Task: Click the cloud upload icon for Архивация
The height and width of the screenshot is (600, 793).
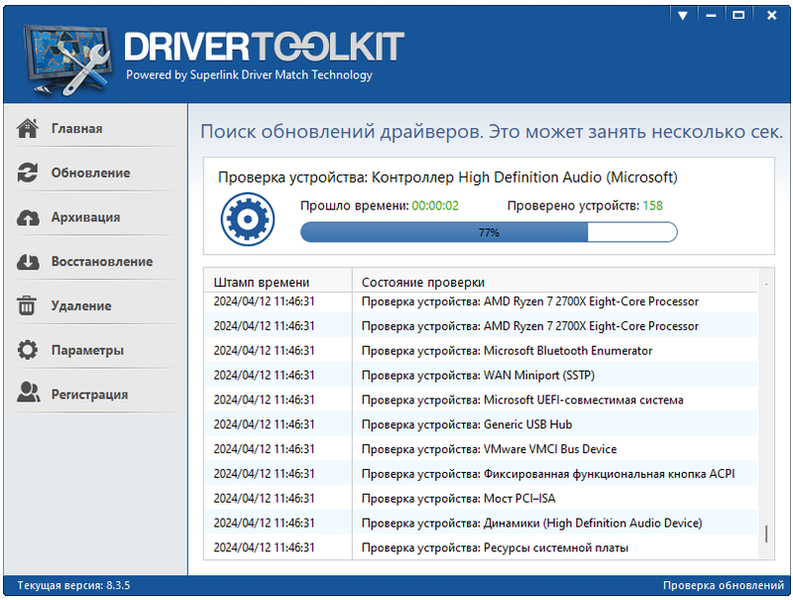Action: [x=28, y=218]
